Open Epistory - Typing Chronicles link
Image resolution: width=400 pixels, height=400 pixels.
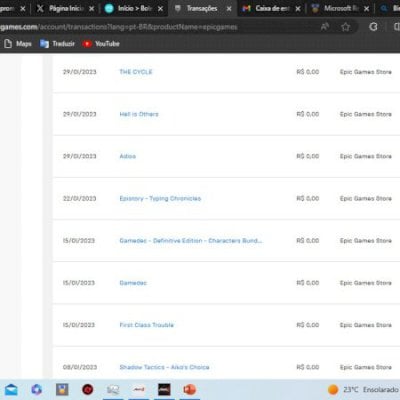(160, 198)
